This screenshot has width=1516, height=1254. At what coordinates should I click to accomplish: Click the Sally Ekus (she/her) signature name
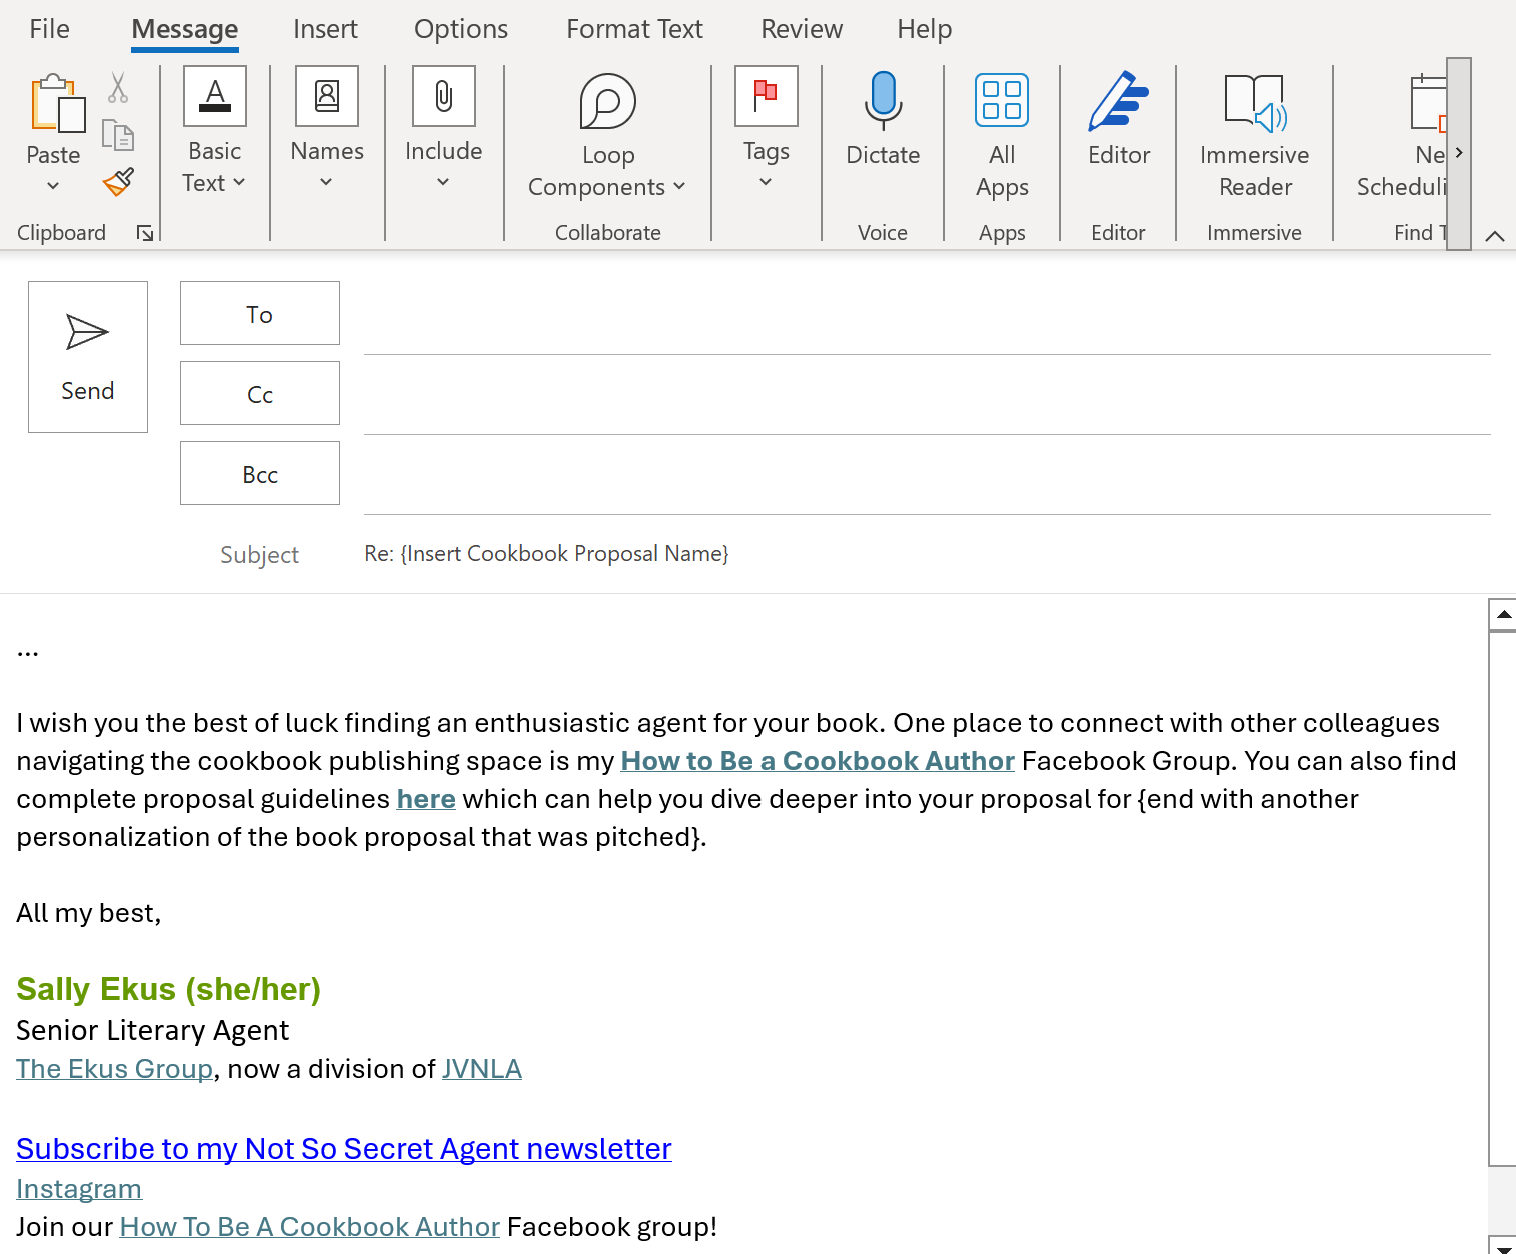point(168,989)
